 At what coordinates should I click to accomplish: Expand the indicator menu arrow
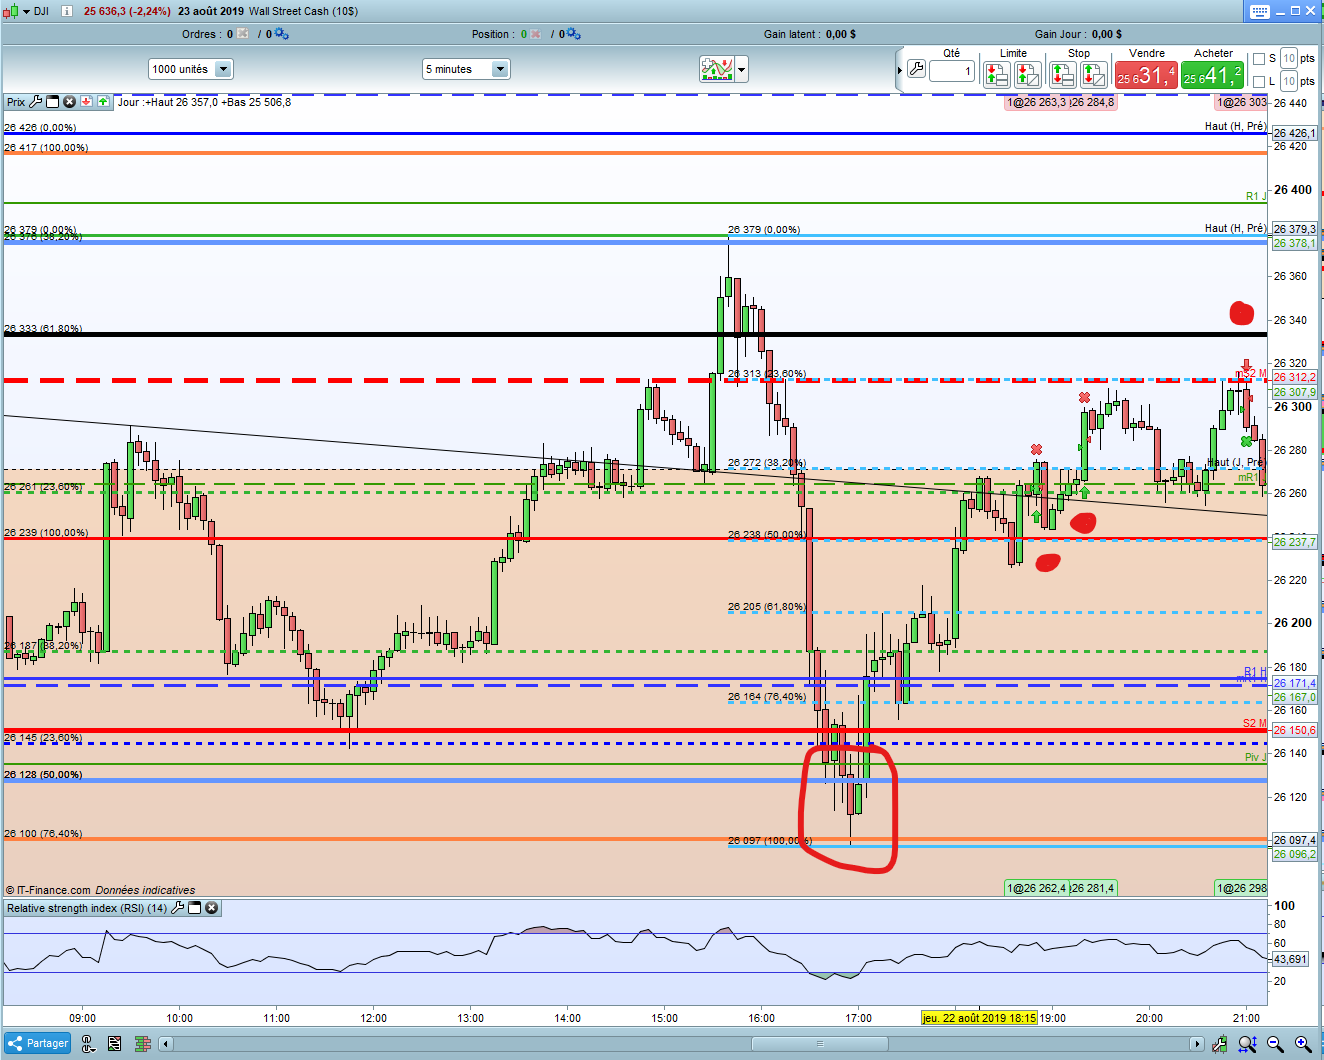[x=742, y=69]
